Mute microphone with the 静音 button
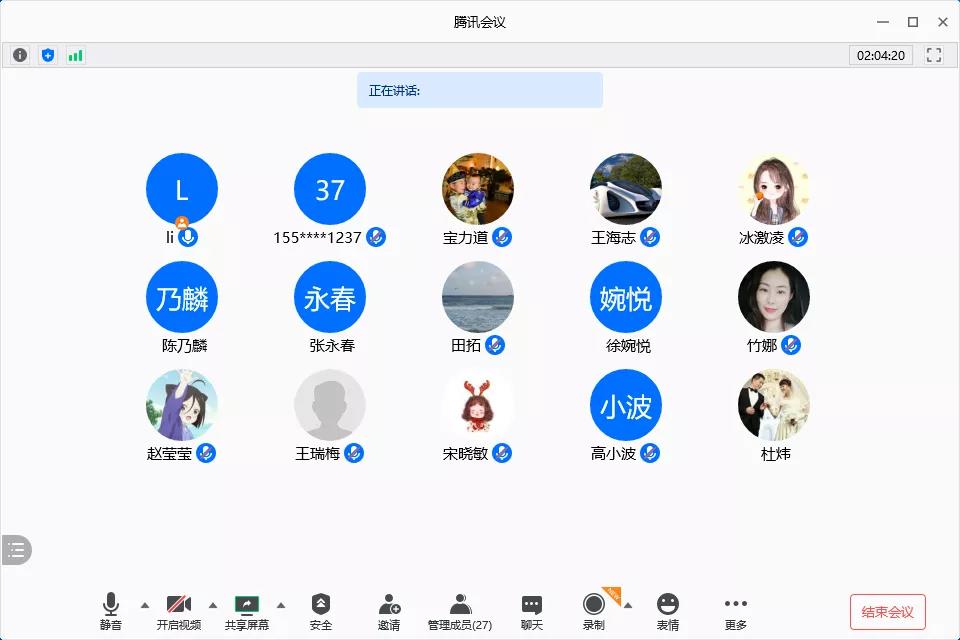The height and width of the screenshot is (640, 960). (x=110, y=611)
